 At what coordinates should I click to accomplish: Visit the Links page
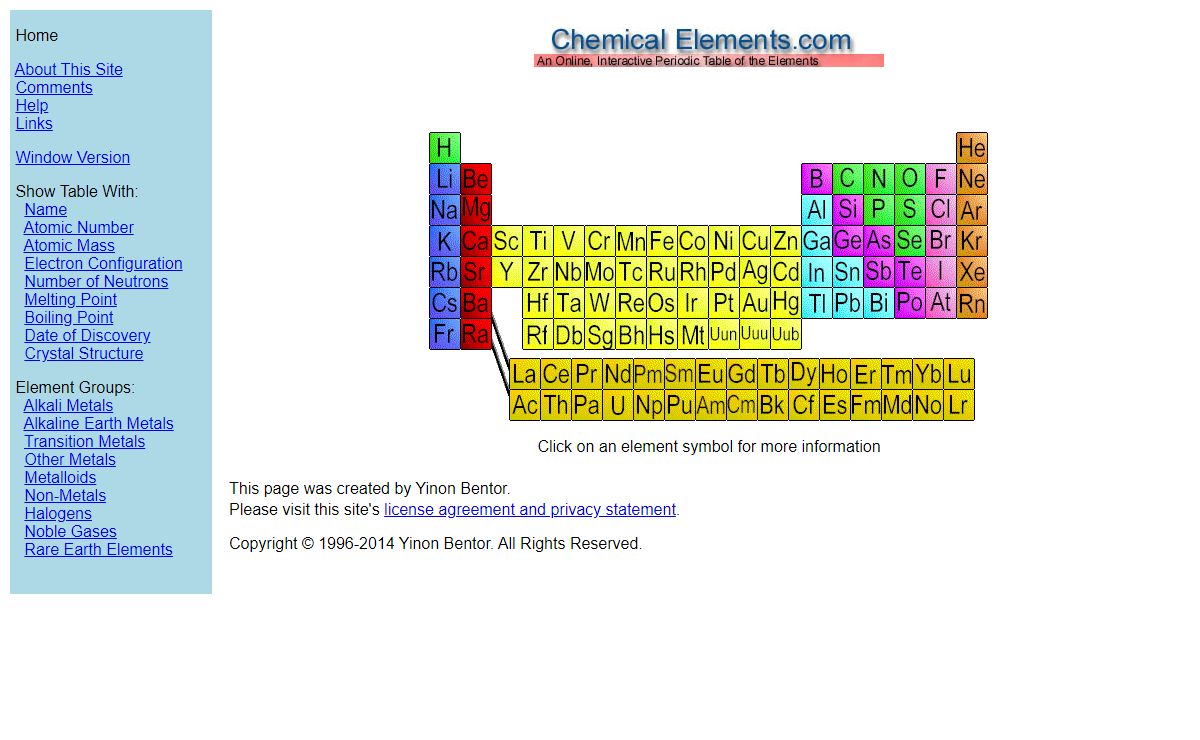[x=34, y=124]
